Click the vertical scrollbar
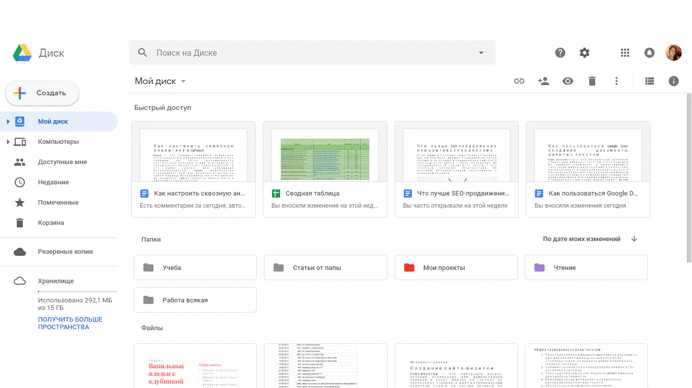Image resolution: width=692 pixels, height=388 pixels. click(x=689, y=177)
